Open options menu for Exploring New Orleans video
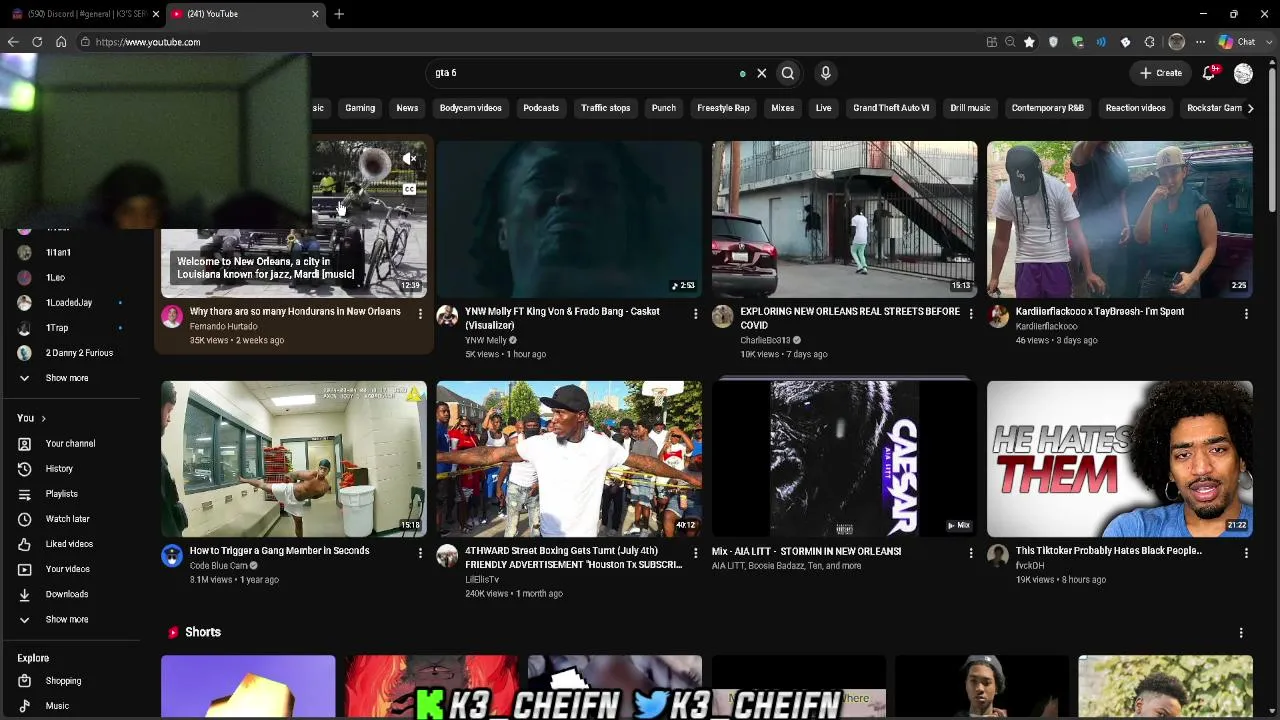 click(x=970, y=314)
